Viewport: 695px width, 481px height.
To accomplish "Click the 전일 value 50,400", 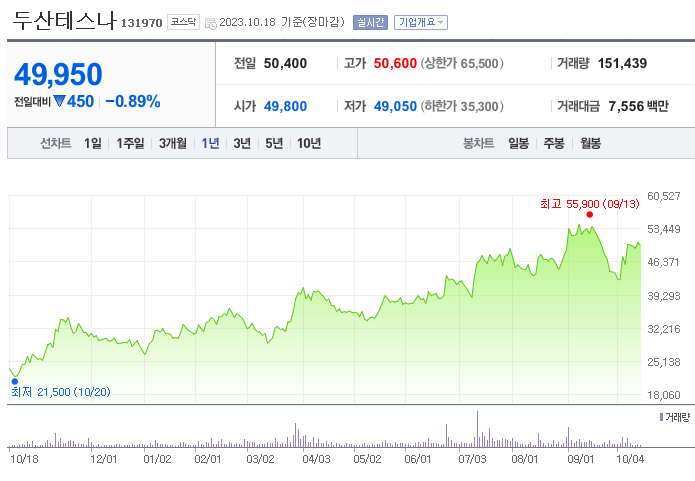I will 285,63.
